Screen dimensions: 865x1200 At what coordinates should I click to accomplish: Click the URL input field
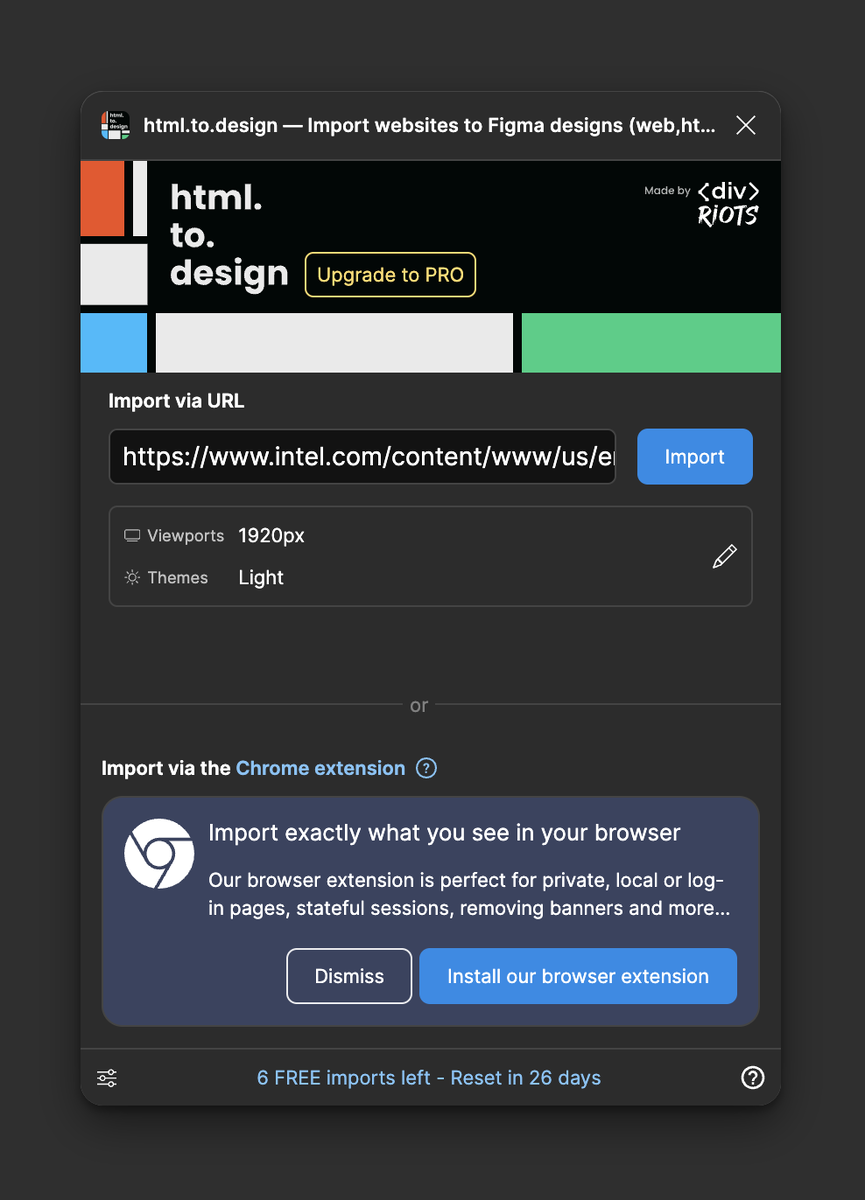tap(362, 457)
